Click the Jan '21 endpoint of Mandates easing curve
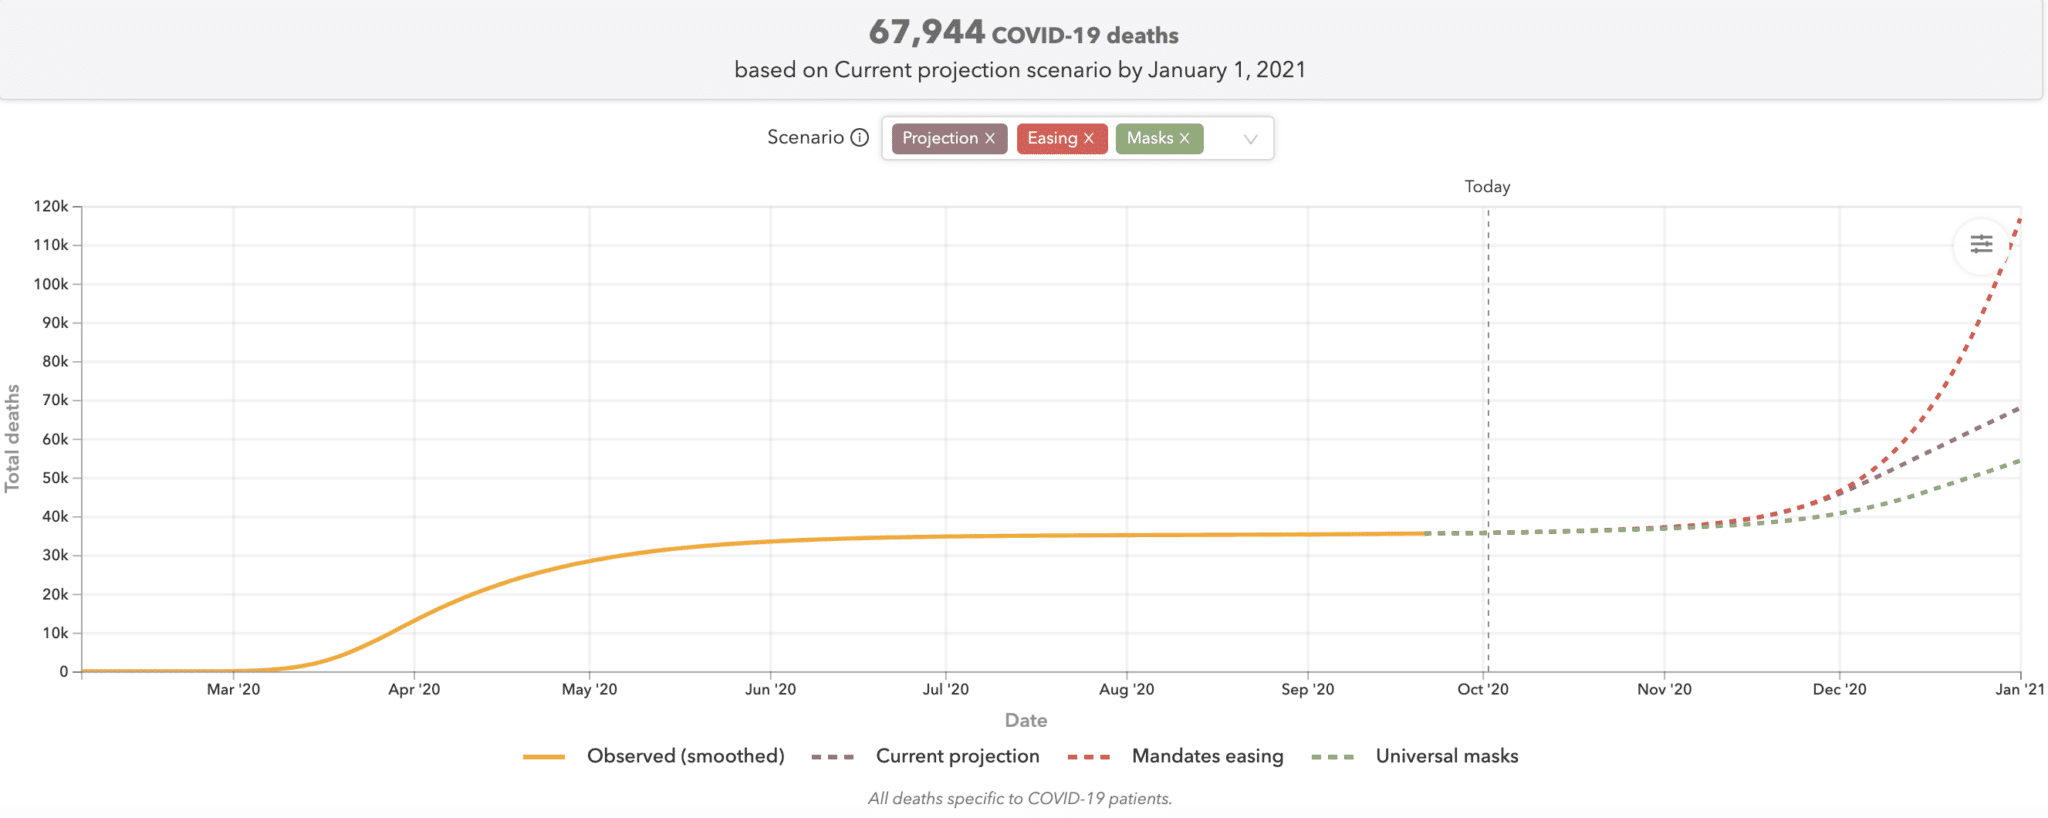 click(x=2020, y=219)
